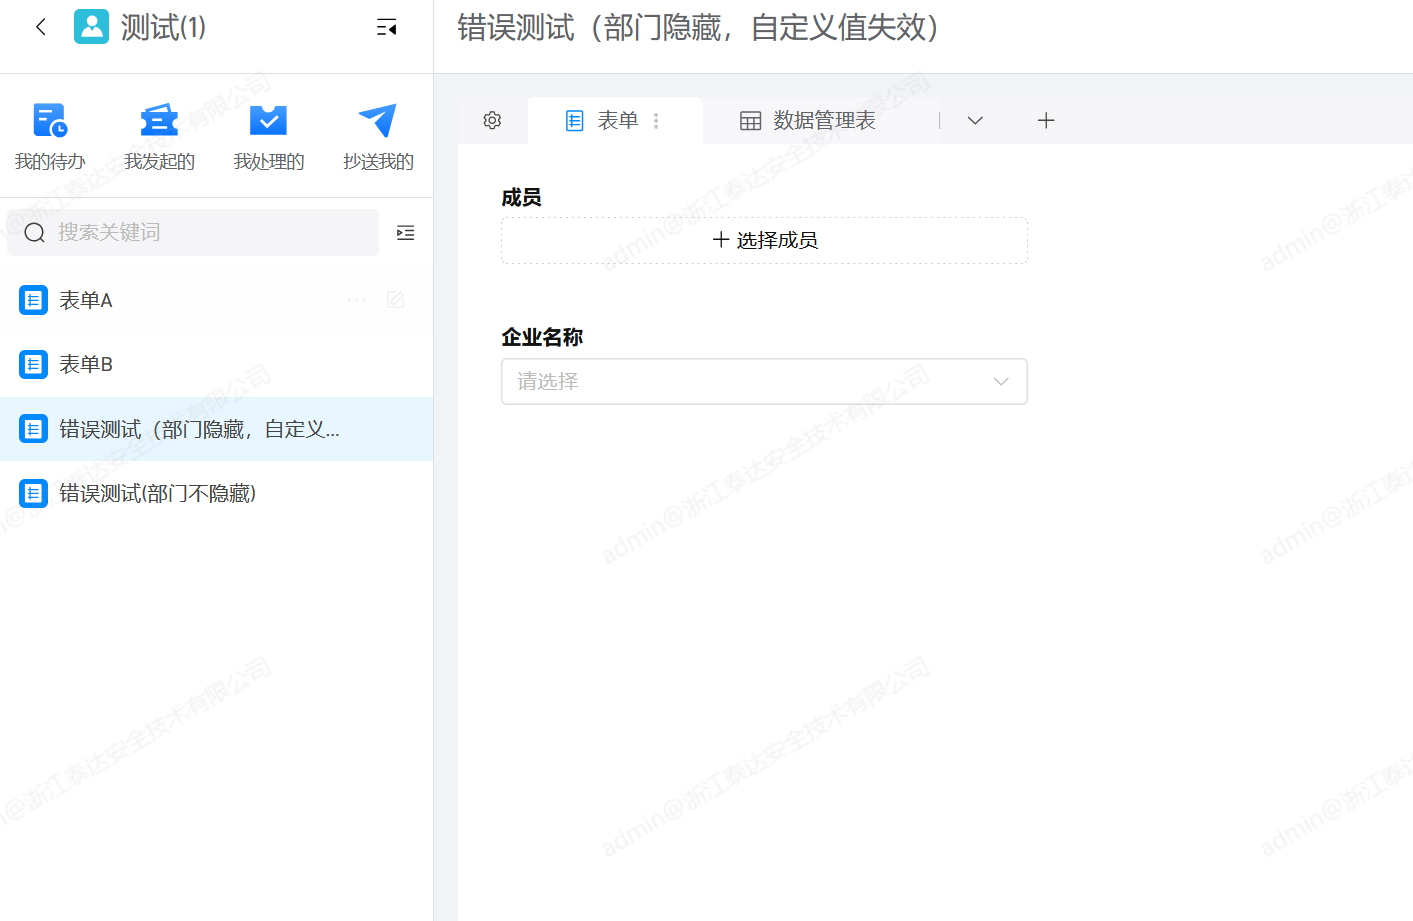Image resolution: width=1413 pixels, height=921 pixels.
Task: Collapse the sidebar with the menu-fold icon
Action: tap(387, 28)
